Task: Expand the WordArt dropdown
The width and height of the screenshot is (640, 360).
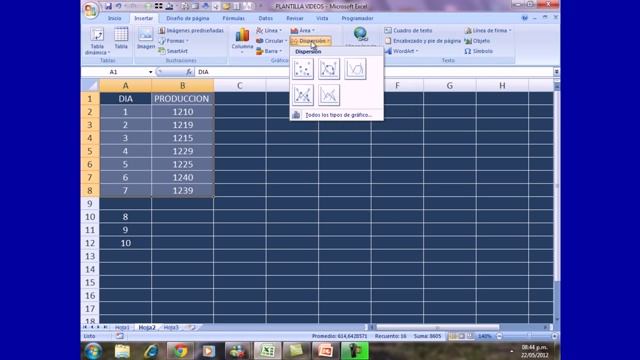Action: point(417,51)
